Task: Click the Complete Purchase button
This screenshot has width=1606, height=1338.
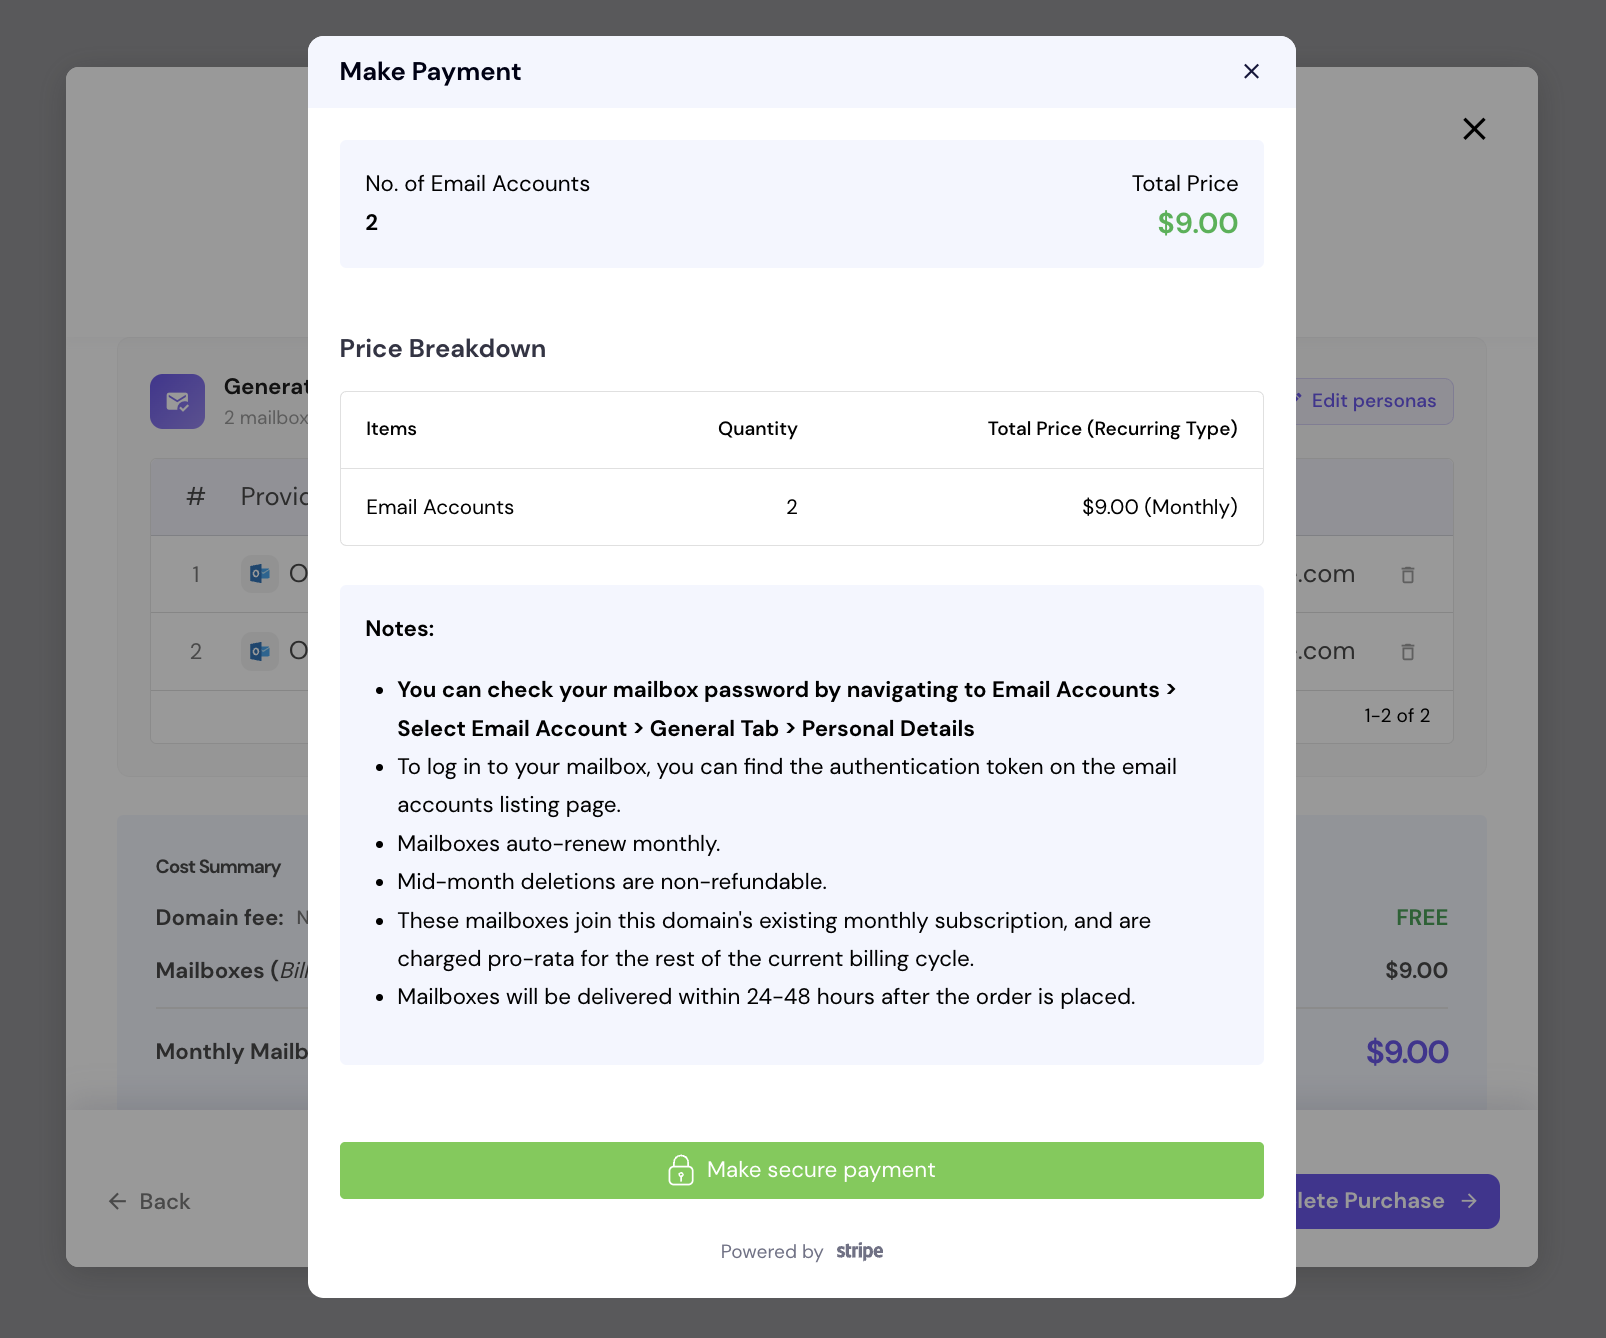Action: click(1397, 1201)
